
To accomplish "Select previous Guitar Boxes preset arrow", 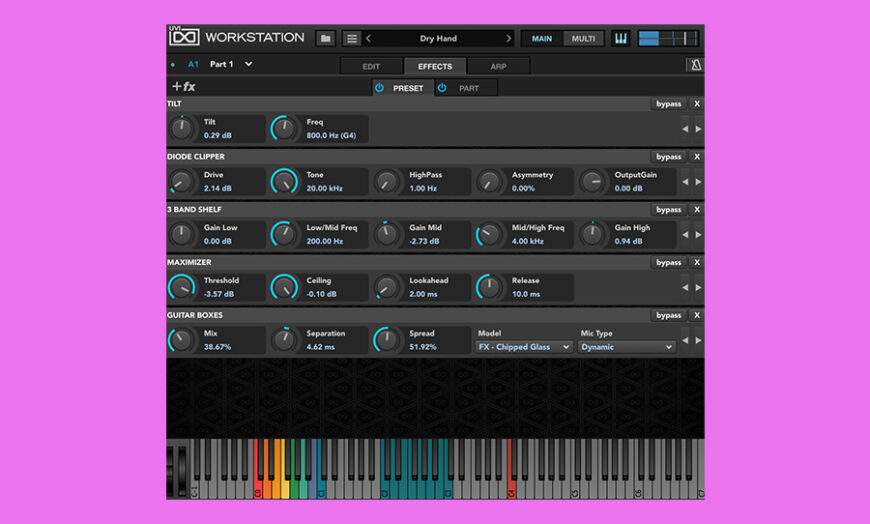I will tap(685, 340).
